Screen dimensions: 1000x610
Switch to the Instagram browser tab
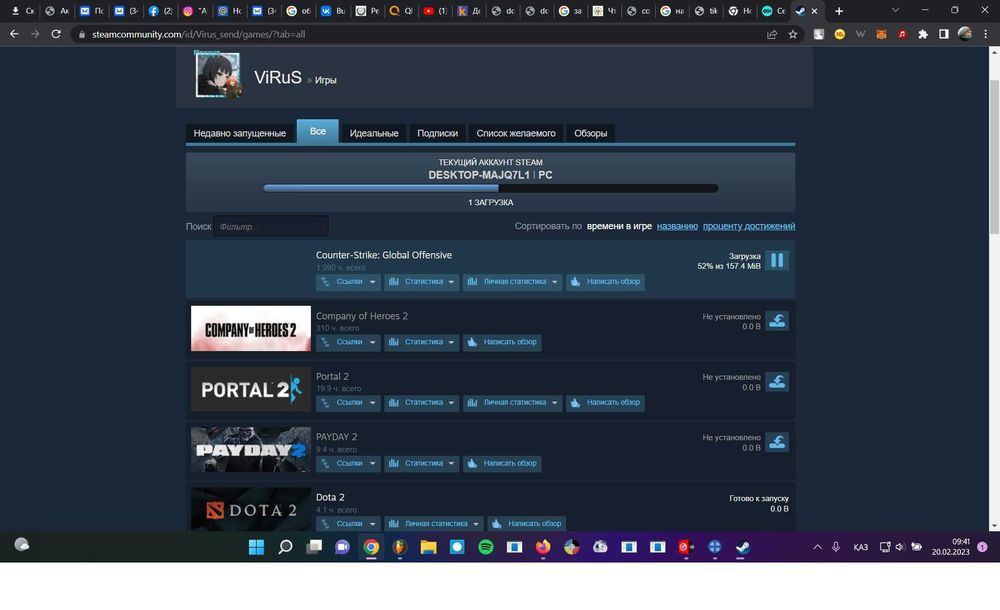(195, 11)
